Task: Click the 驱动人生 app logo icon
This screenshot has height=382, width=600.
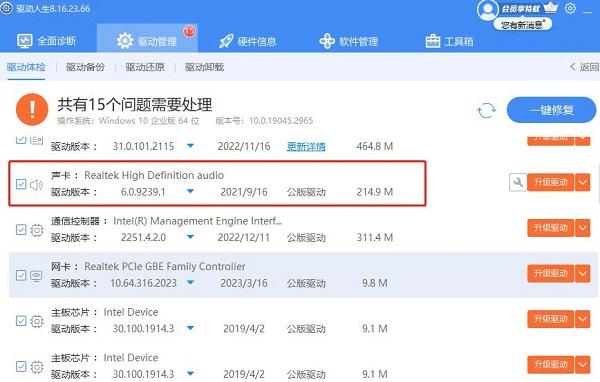Action: 7,8
